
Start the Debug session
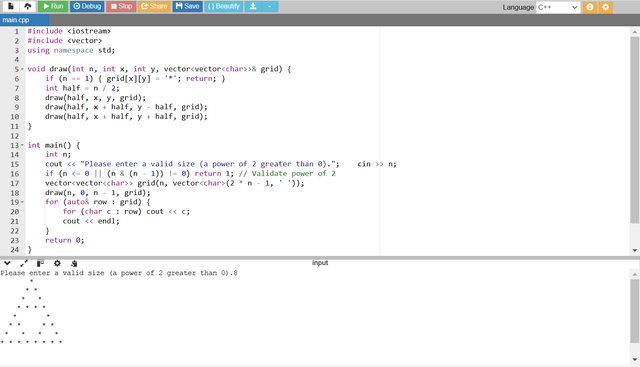(87, 6)
